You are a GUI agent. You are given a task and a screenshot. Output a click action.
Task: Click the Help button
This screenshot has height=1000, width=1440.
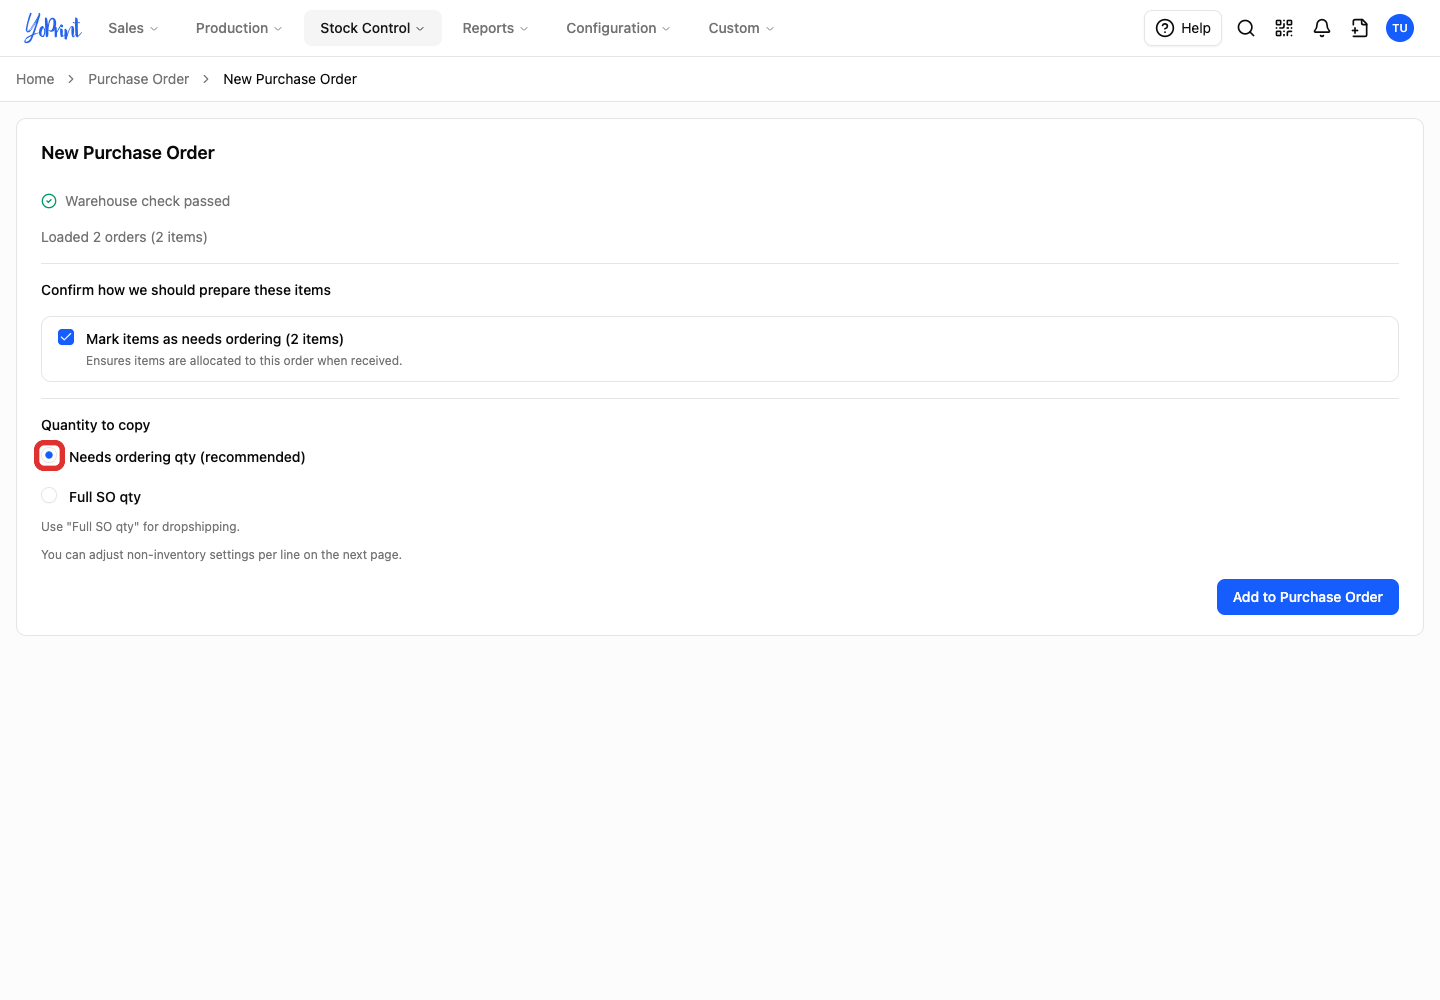pos(1183,28)
